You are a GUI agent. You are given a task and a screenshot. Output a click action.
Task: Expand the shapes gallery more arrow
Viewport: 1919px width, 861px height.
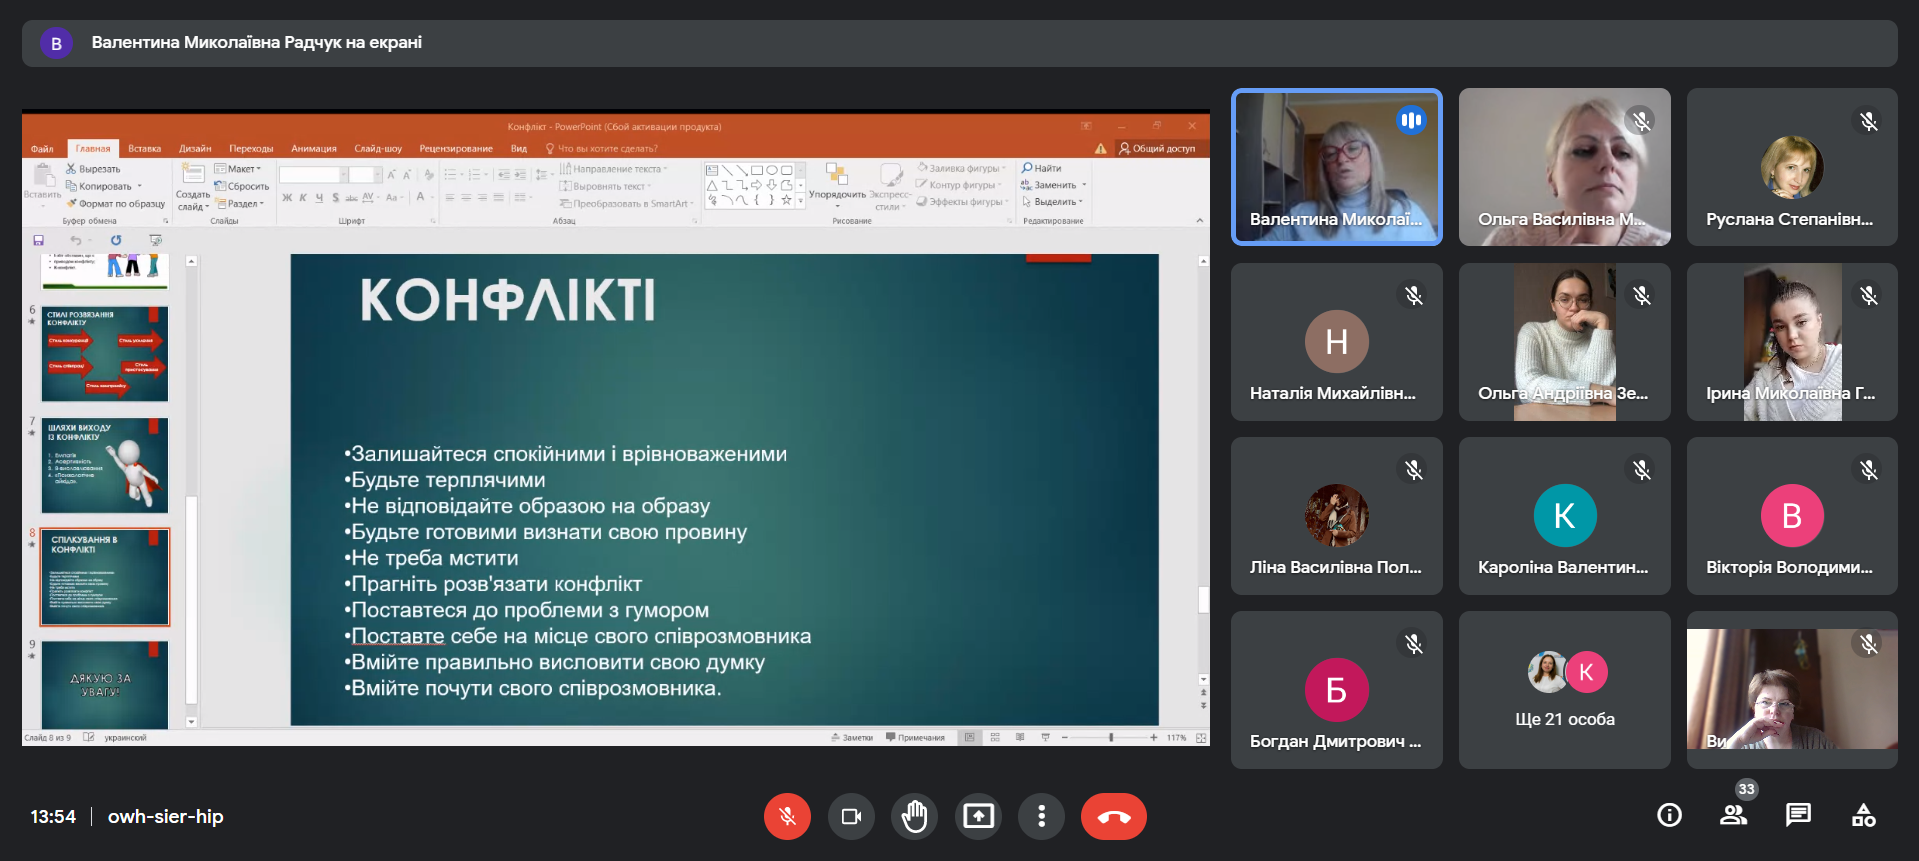coord(800,200)
